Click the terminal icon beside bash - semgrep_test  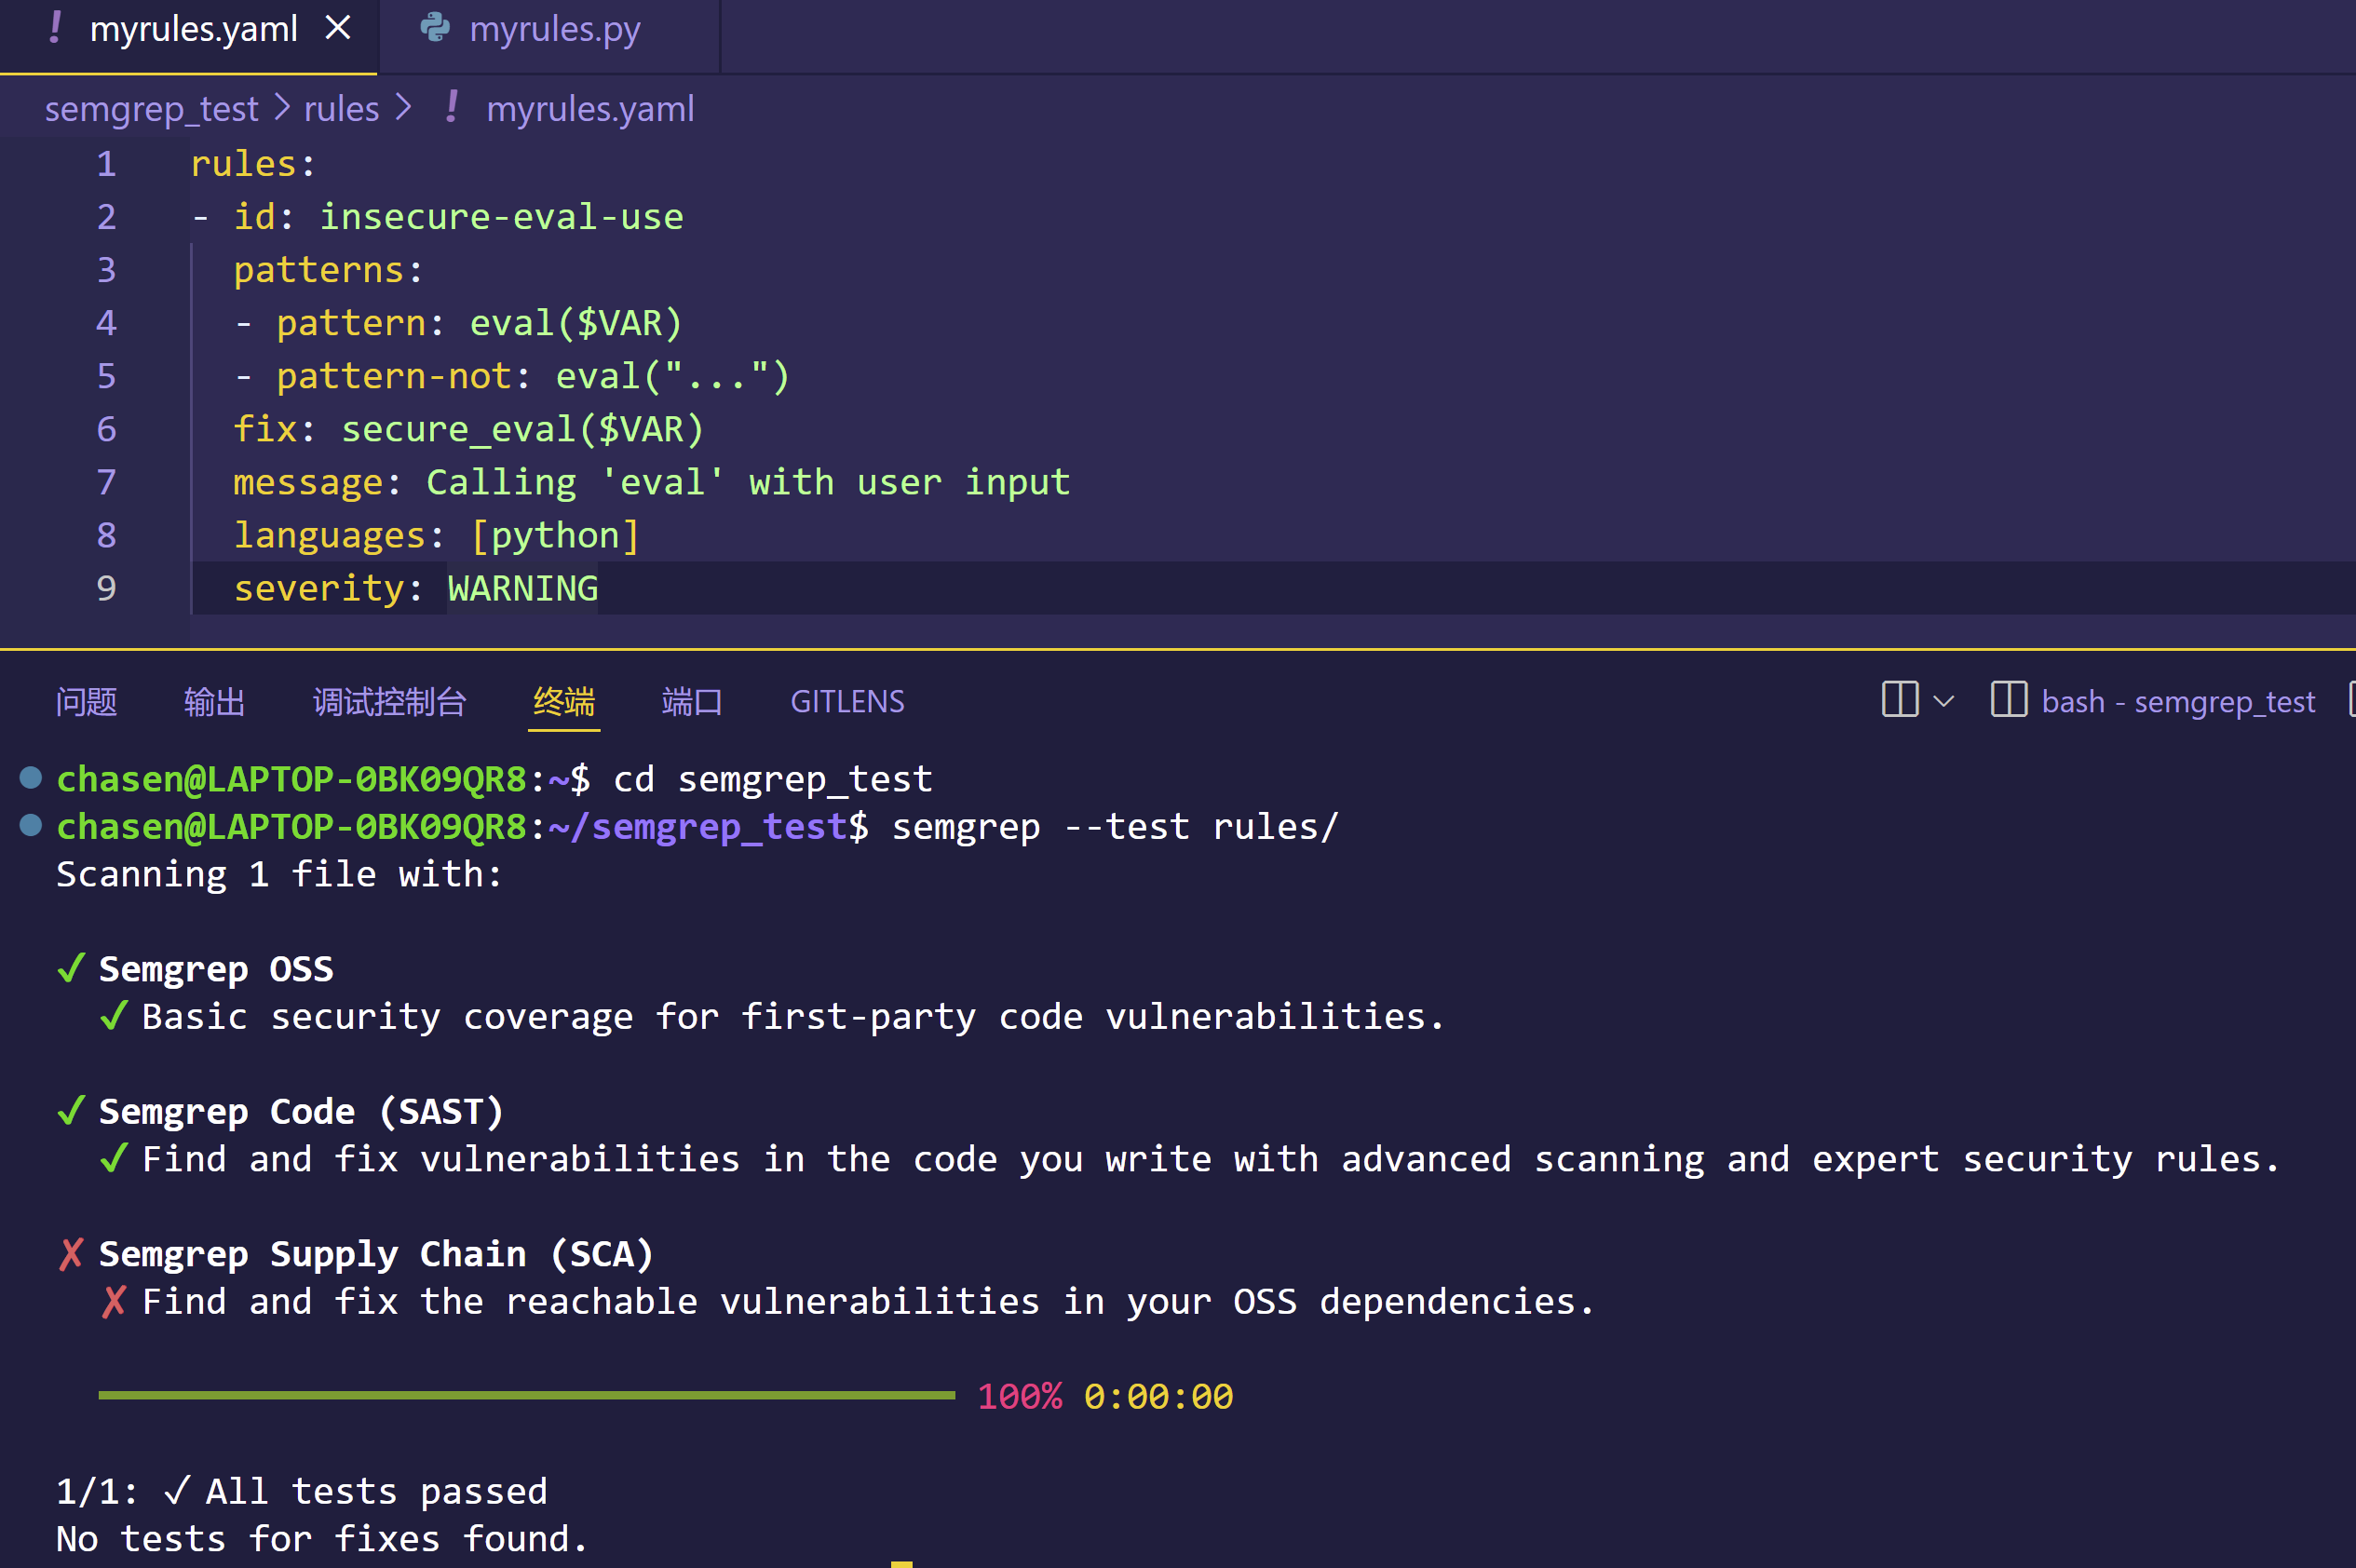2008,700
